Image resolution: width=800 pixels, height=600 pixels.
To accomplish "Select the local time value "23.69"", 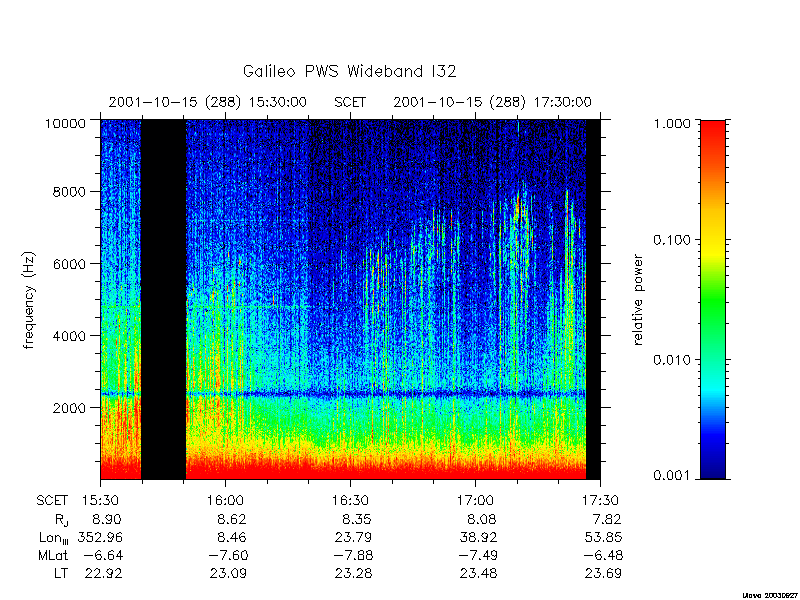I will pos(603,573).
